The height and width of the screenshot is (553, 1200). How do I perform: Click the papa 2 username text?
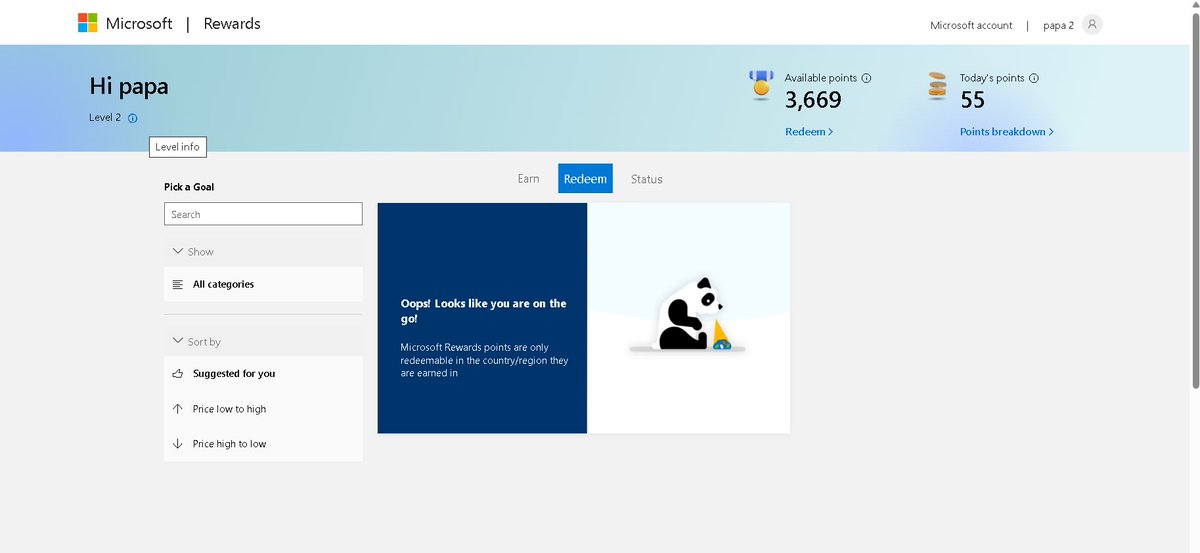1058,25
